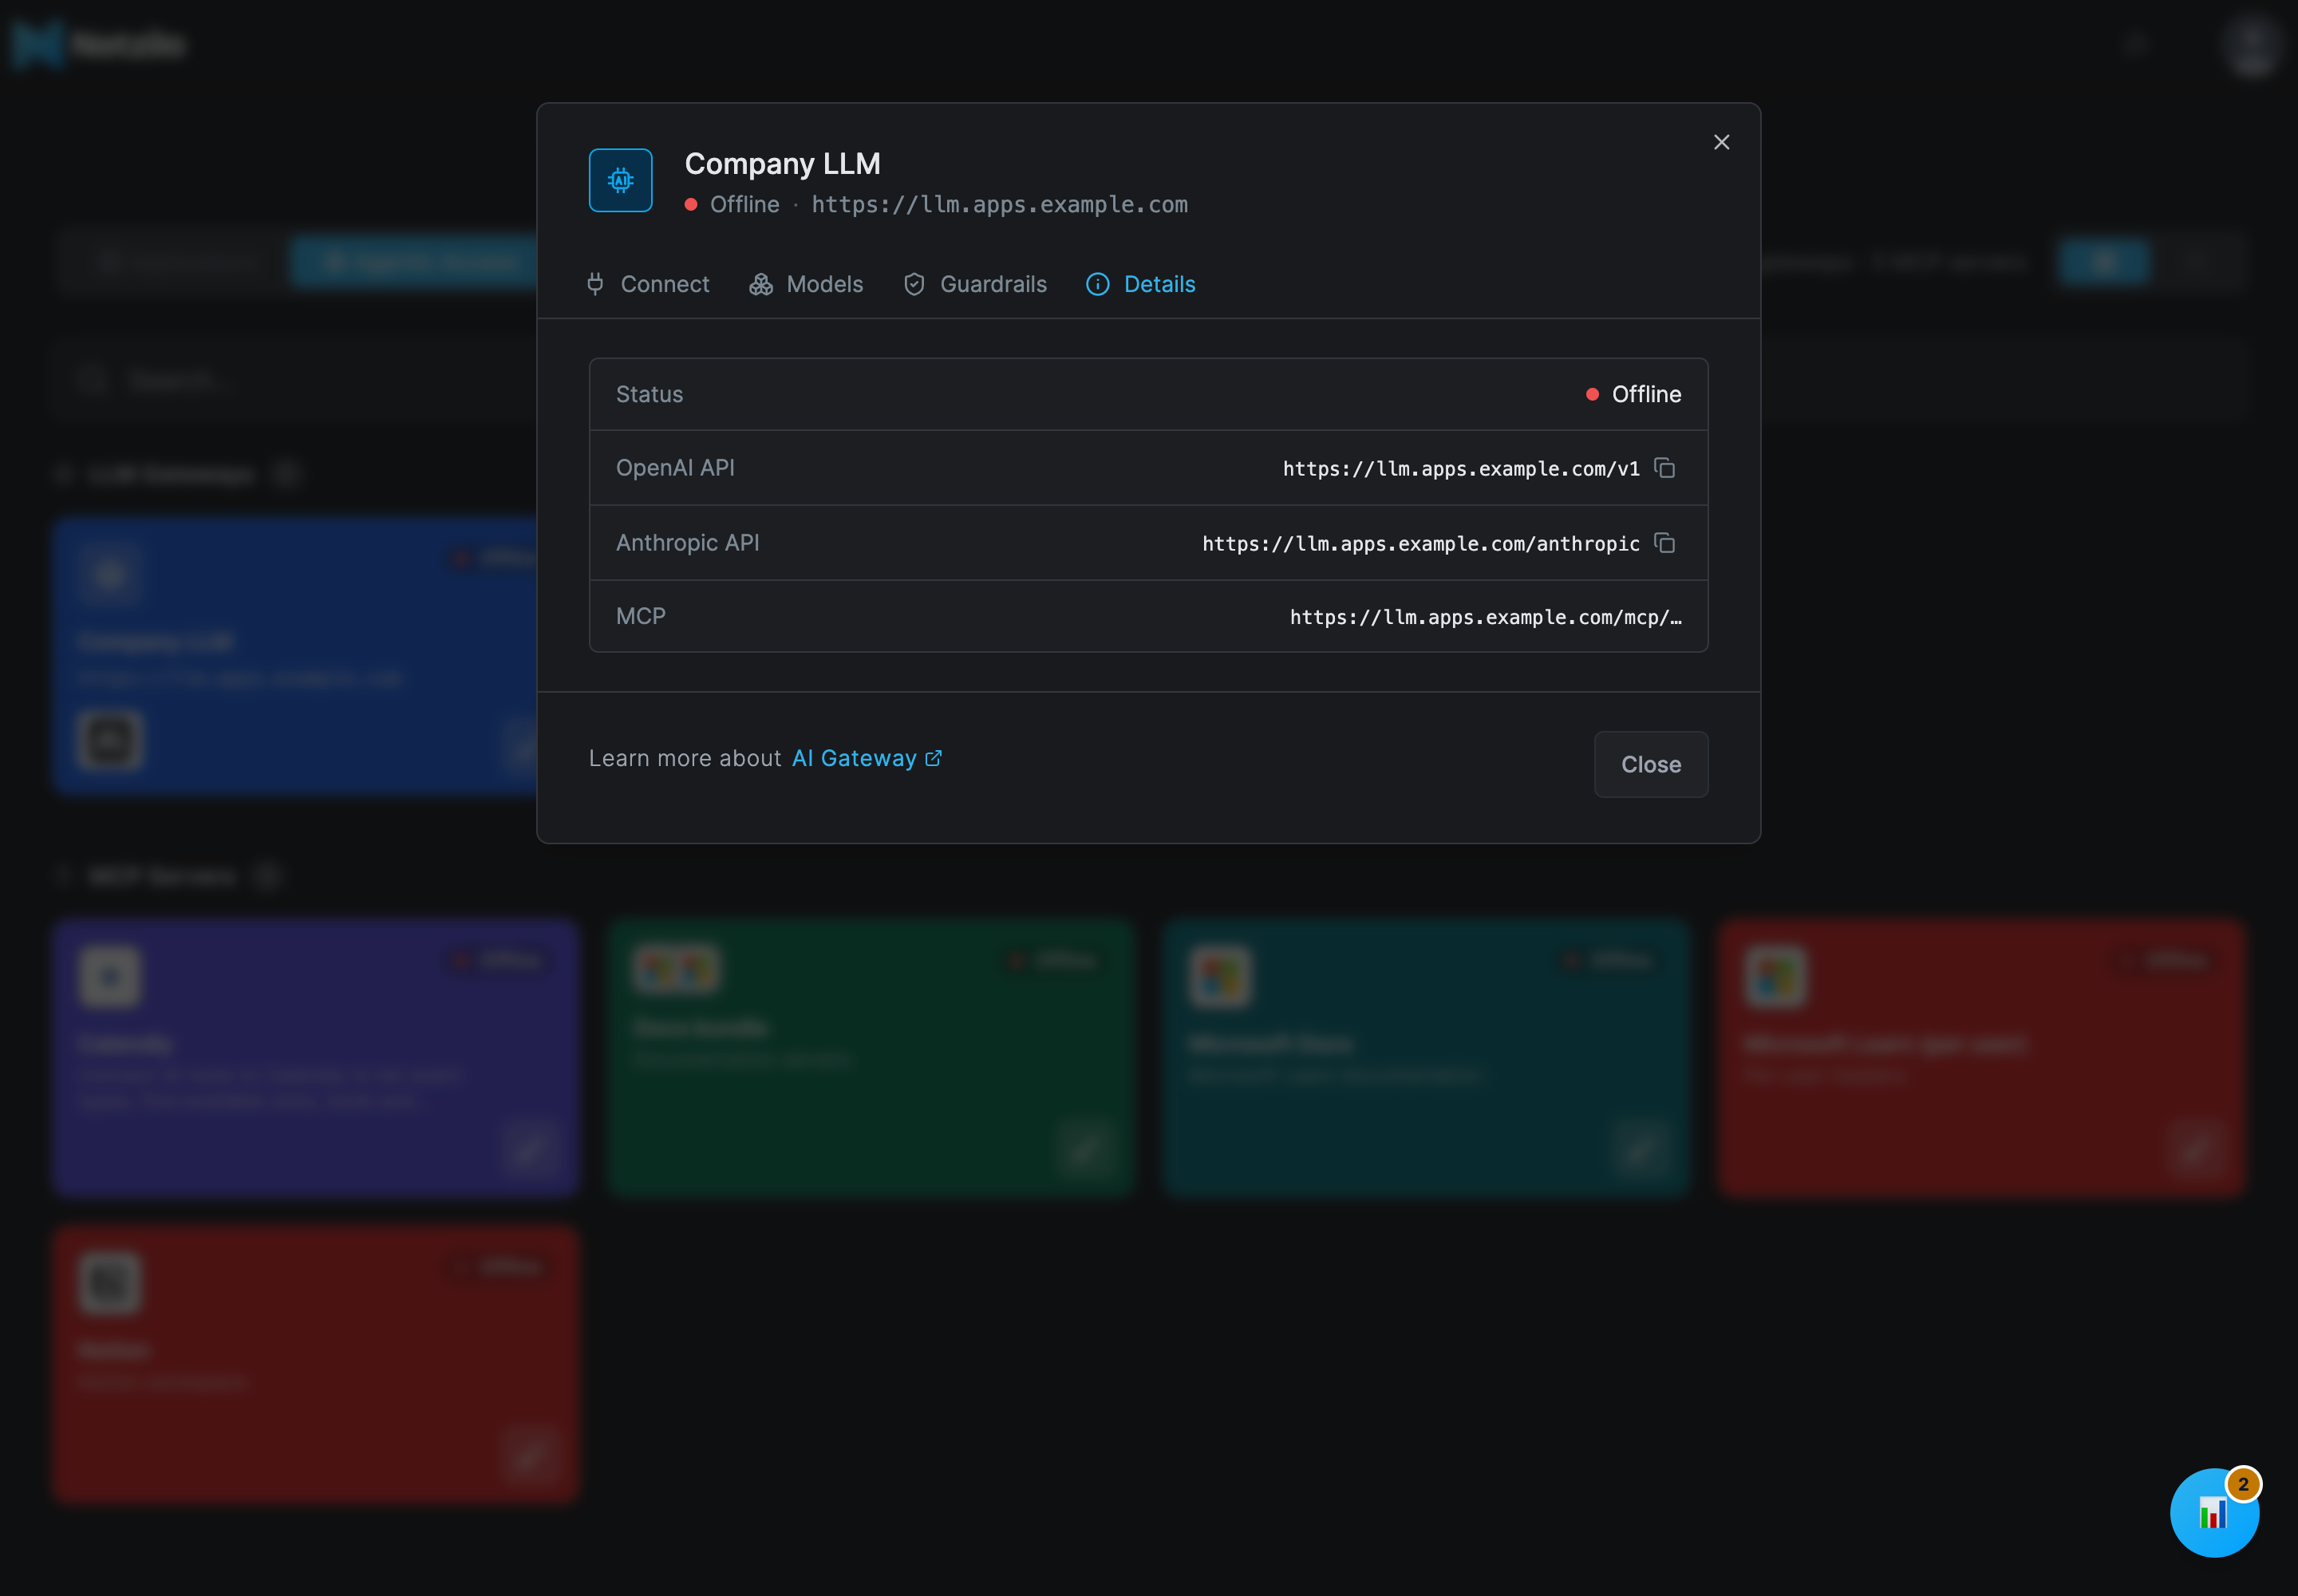
Task: Click the Company LLM title
Action: pos(782,163)
